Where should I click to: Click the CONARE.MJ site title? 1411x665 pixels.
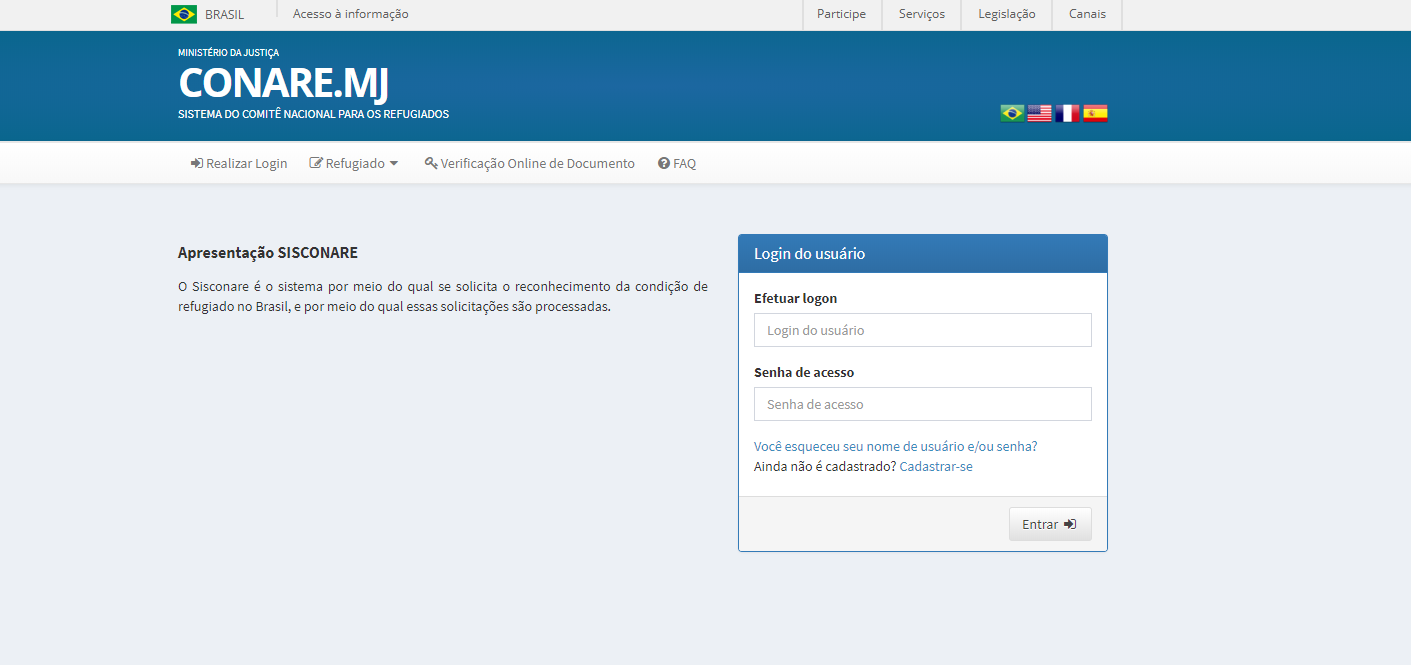[x=283, y=83]
